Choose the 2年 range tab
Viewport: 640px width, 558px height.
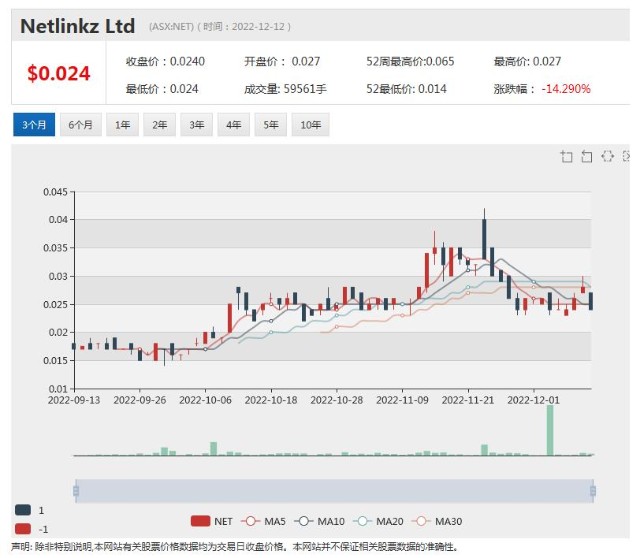(x=160, y=124)
